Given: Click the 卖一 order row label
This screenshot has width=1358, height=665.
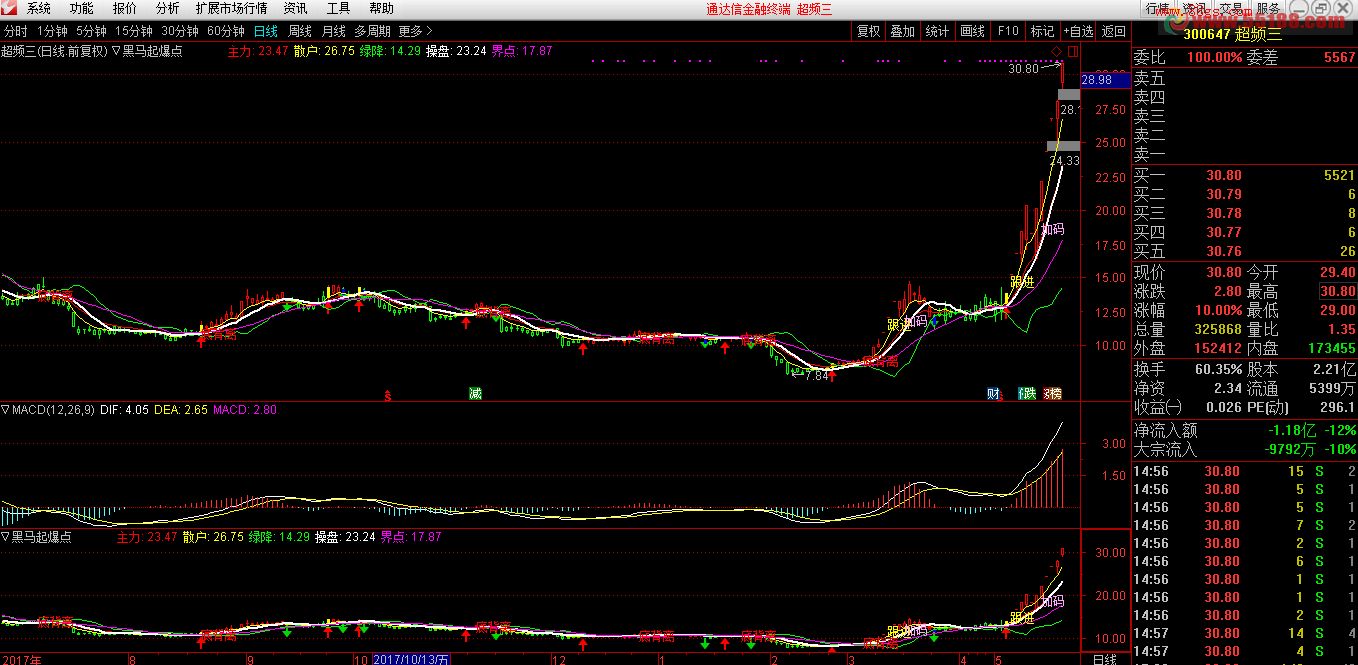Looking at the screenshot, I should pos(1149,154).
